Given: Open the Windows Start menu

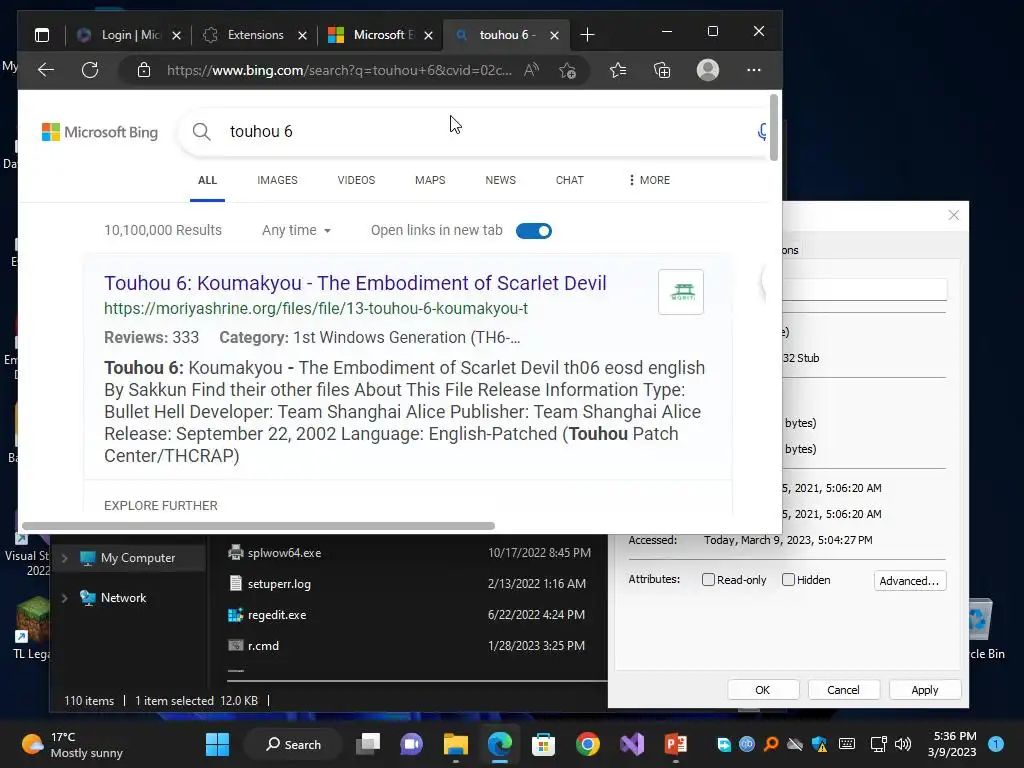Looking at the screenshot, I should tap(217, 744).
